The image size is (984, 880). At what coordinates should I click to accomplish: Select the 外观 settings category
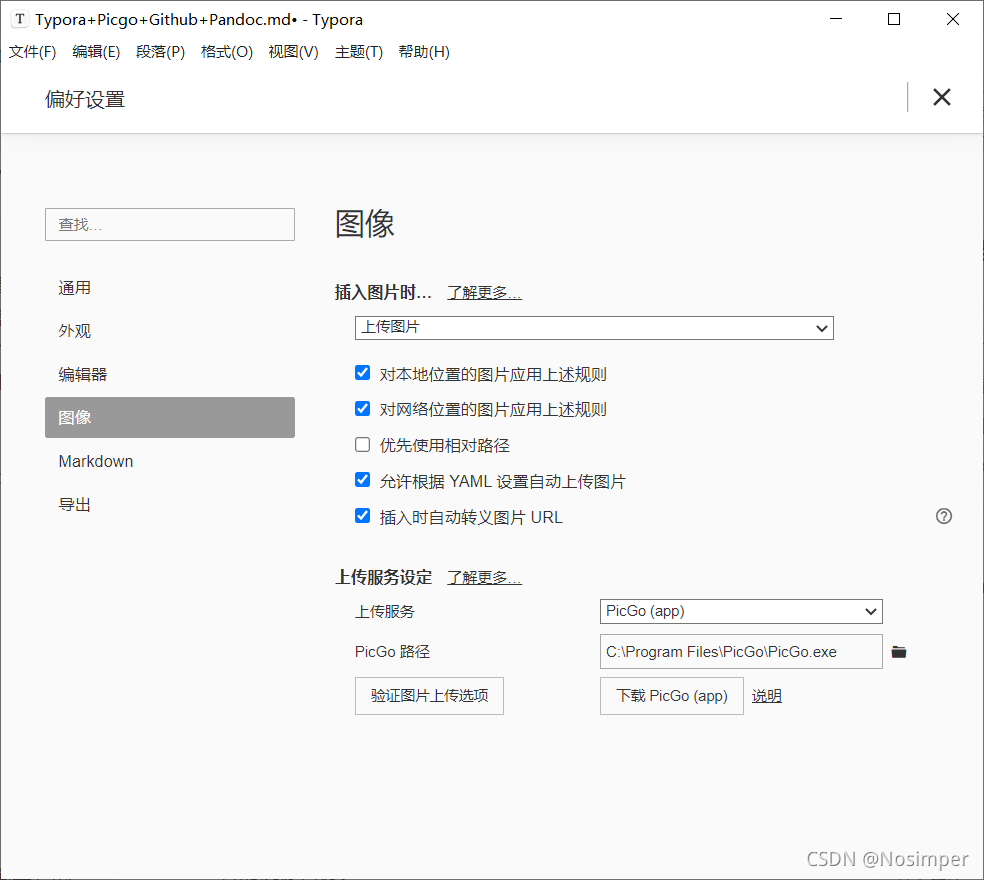(x=169, y=331)
